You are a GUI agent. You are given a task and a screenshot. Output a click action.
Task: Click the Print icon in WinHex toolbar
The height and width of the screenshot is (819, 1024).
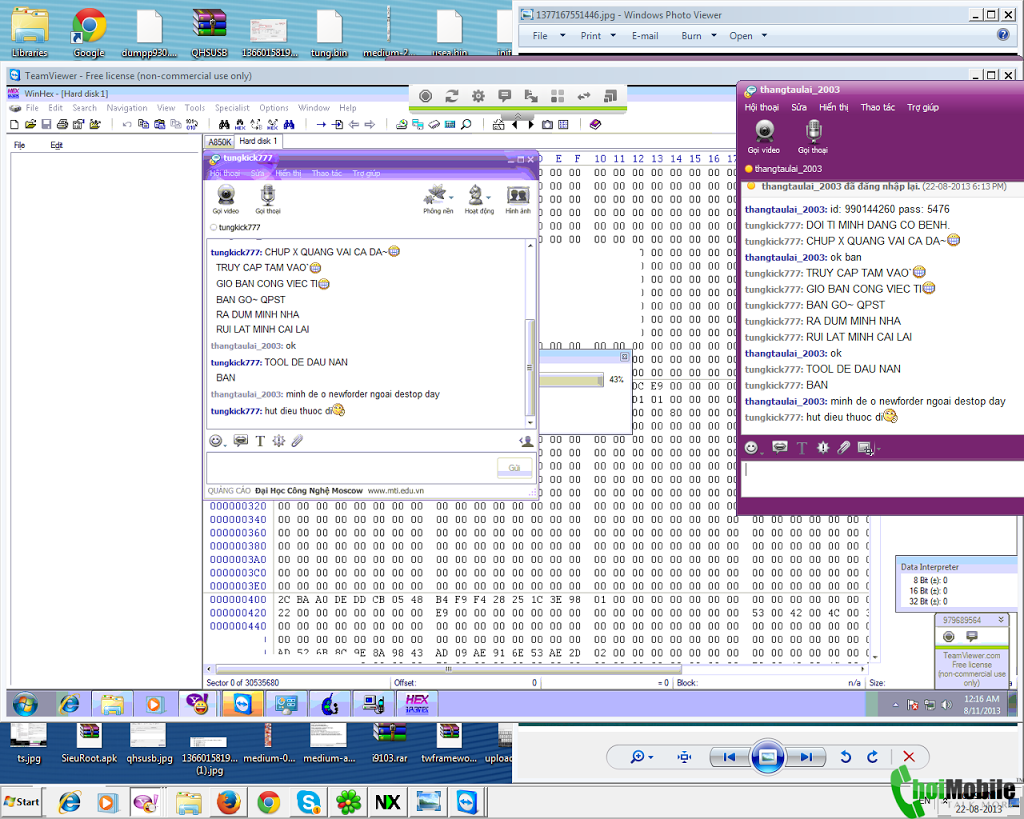click(x=63, y=124)
